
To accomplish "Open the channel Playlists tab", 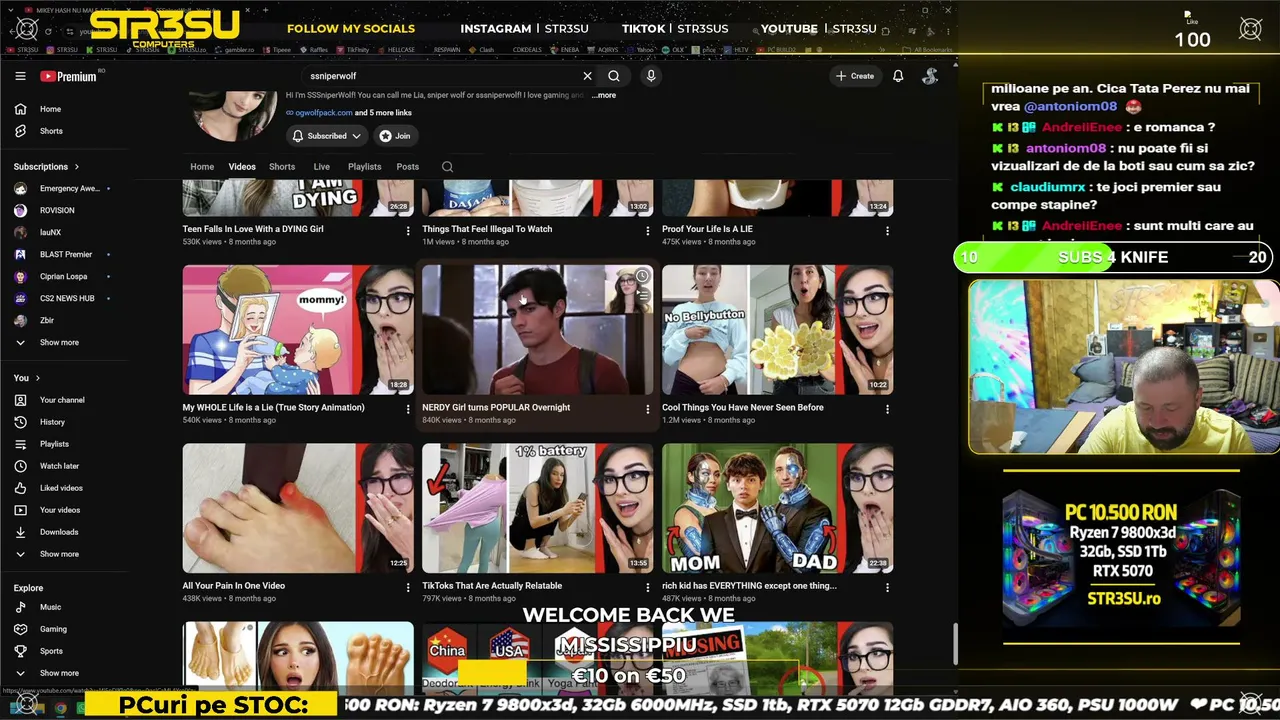I will (364, 167).
